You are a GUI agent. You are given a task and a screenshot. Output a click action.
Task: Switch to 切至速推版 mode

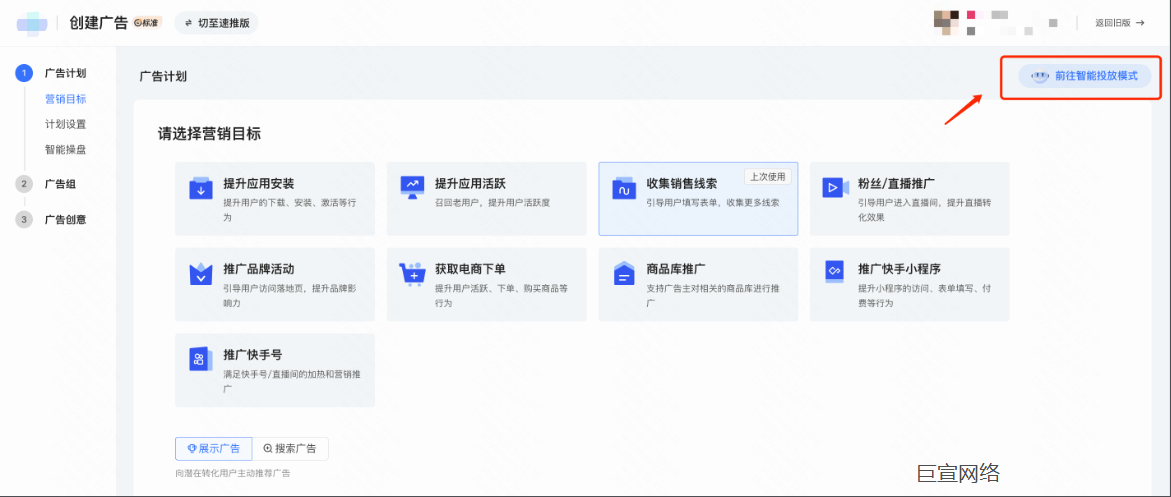217,23
